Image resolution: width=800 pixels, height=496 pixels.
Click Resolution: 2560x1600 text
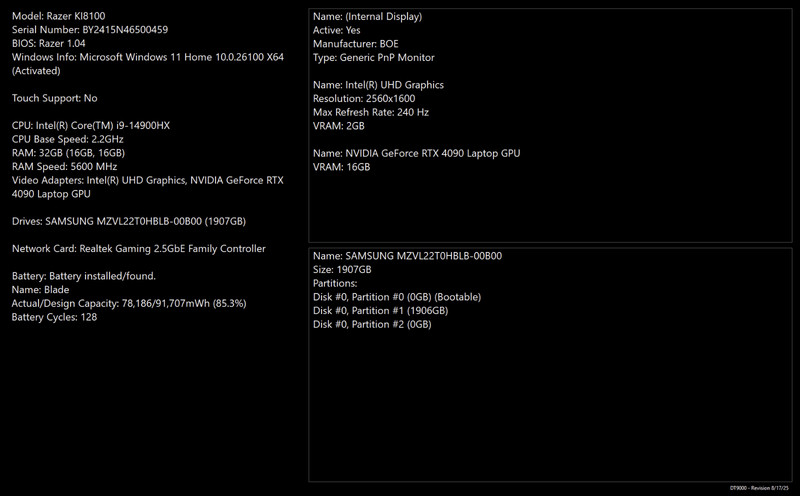(x=364, y=99)
